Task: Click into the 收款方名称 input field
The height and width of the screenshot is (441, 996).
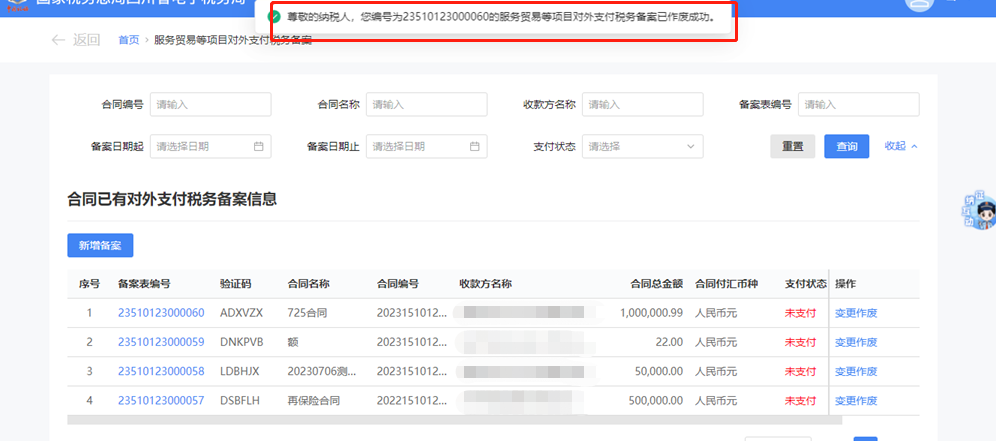Action: tap(642, 104)
